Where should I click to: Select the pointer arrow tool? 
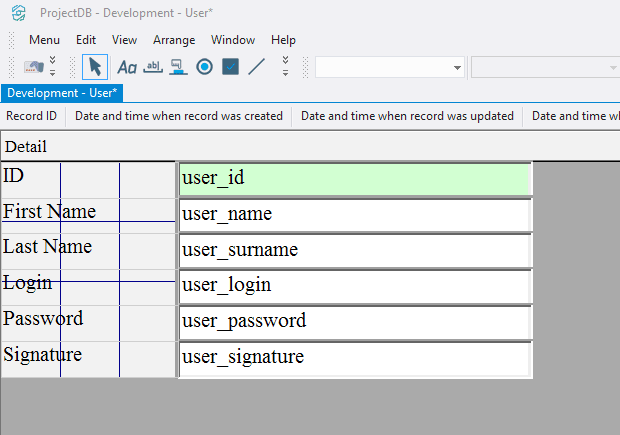pos(95,67)
